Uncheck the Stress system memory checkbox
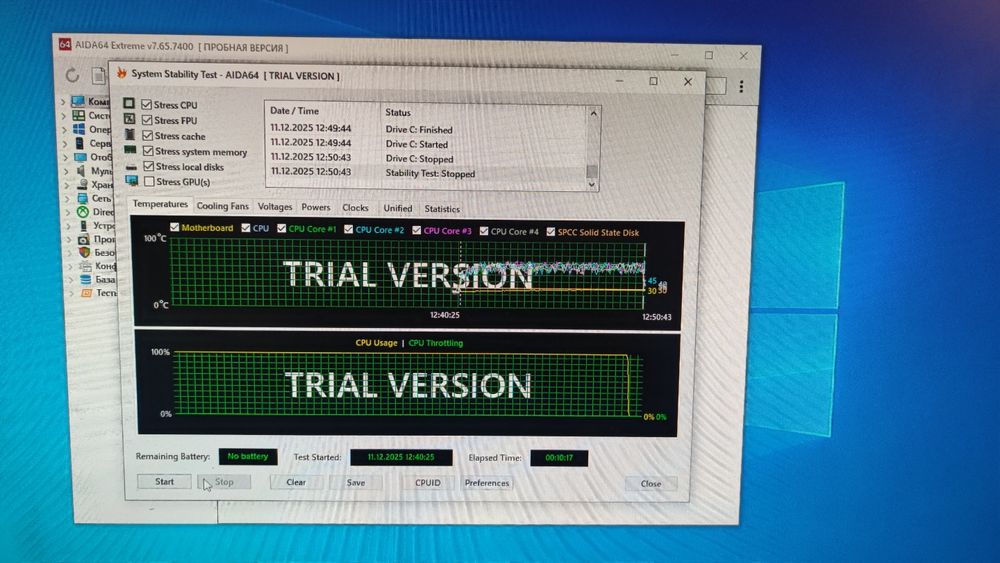Image resolution: width=1000 pixels, height=563 pixels. point(149,151)
